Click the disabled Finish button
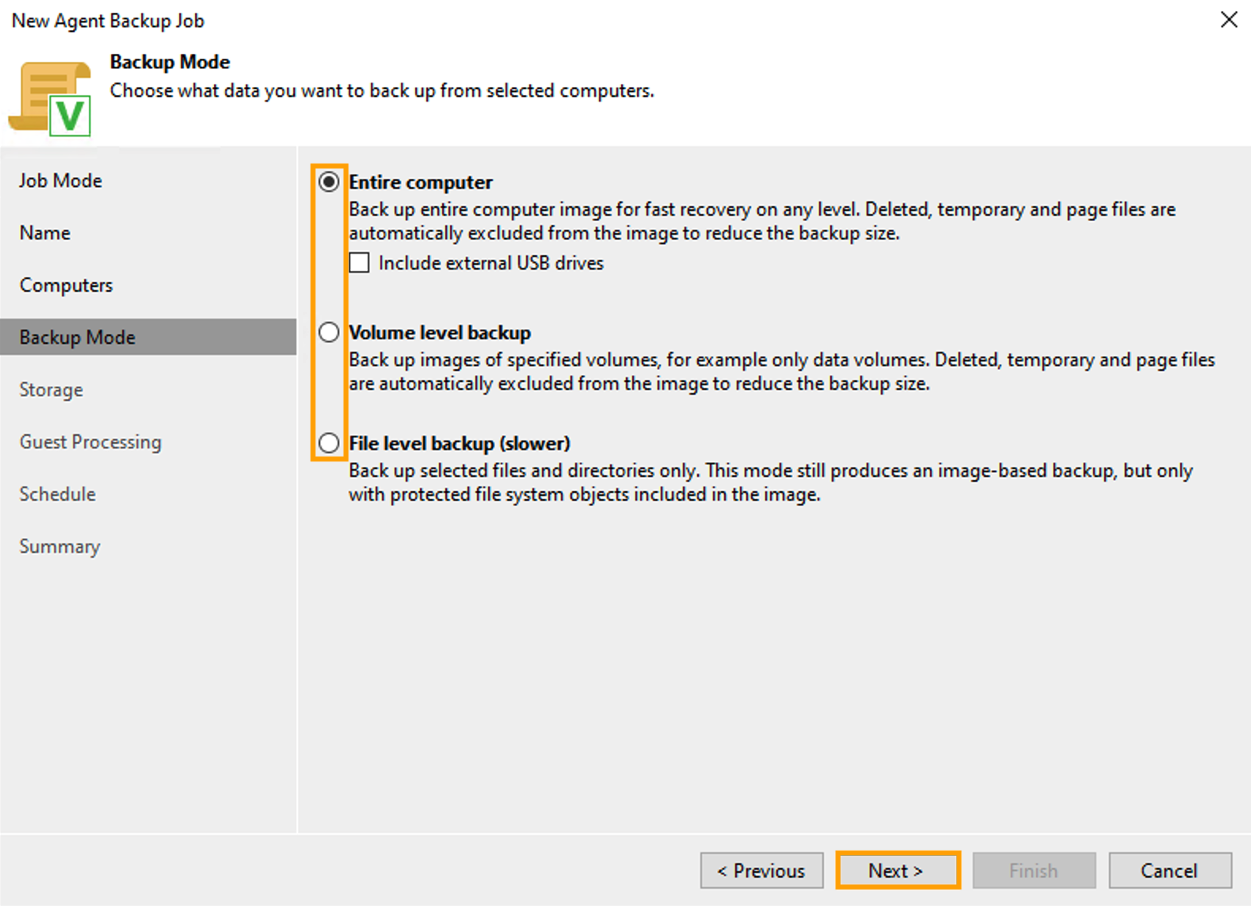The height and width of the screenshot is (906, 1251). tap(1033, 870)
